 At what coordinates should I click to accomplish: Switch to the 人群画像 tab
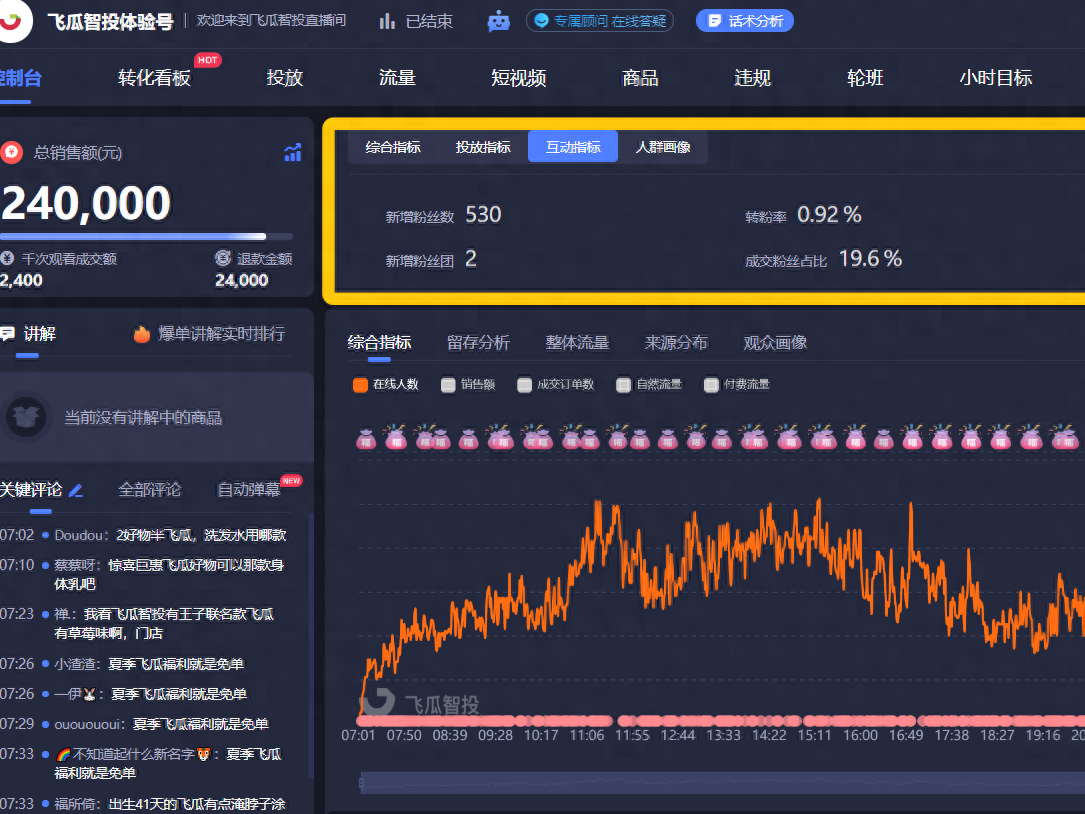coord(662,147)
